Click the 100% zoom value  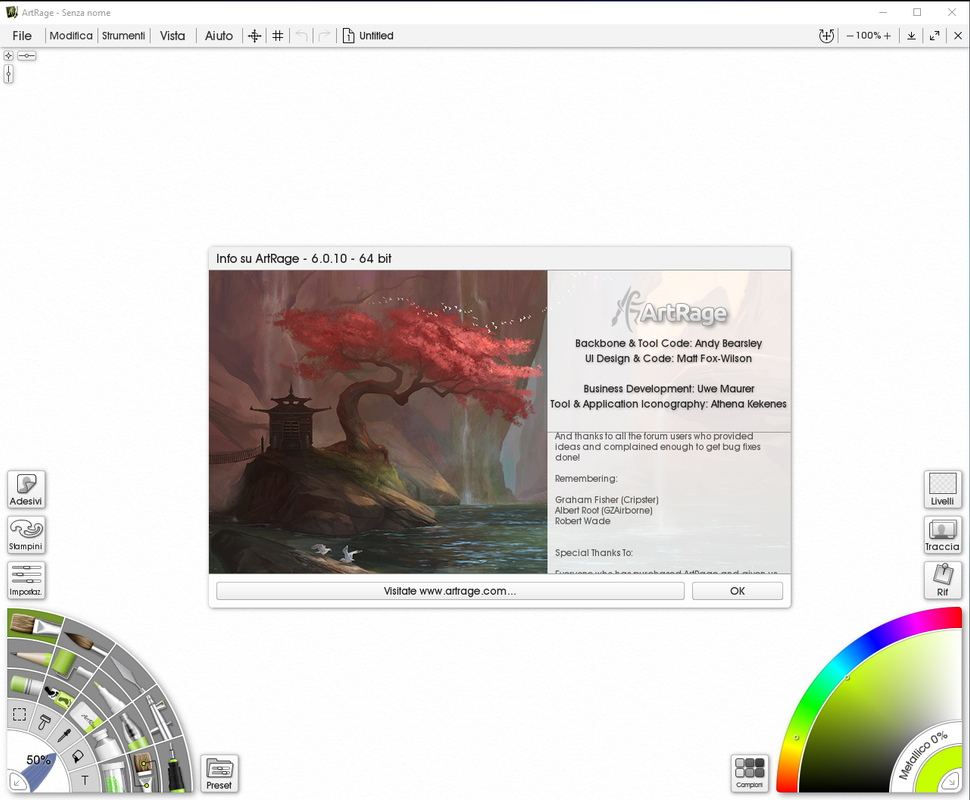tap(869, 35)
